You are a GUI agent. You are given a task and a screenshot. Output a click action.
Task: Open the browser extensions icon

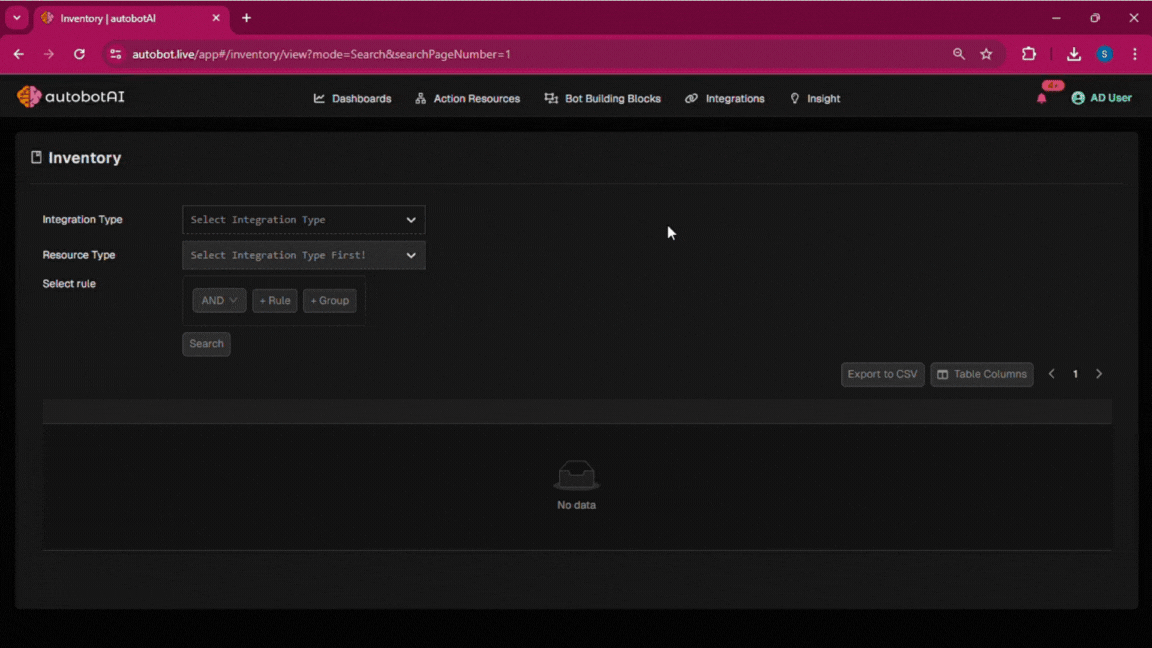(x=1028, y=54)
